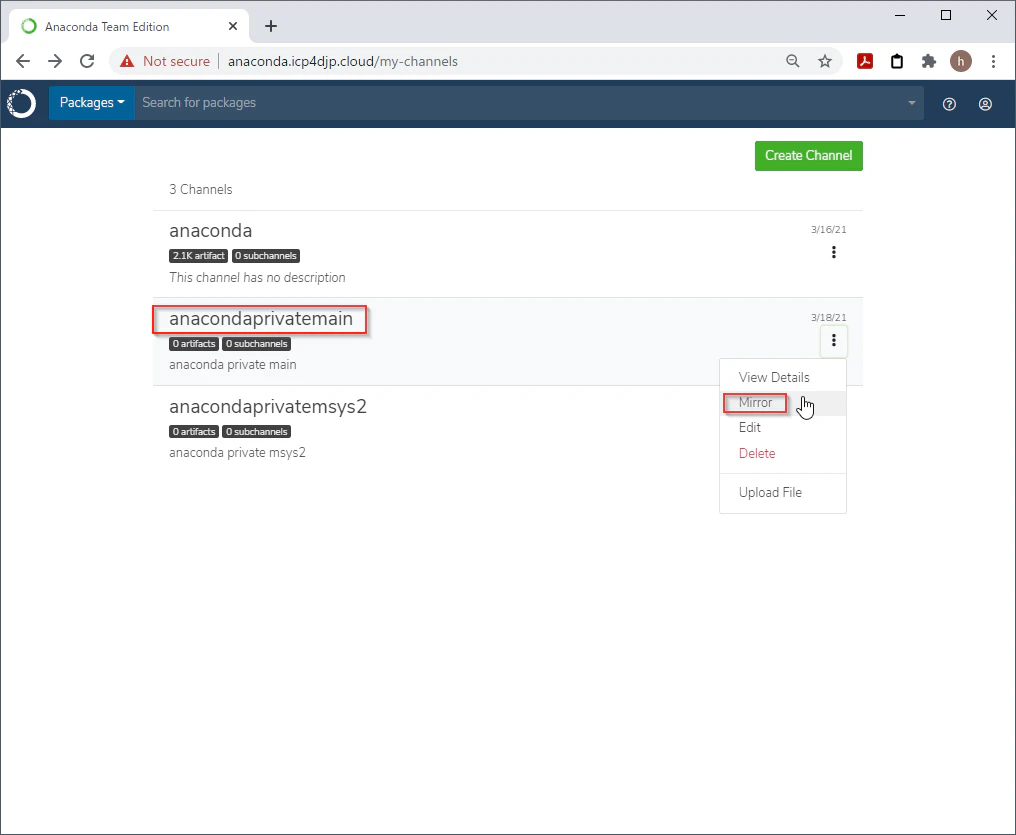Open the Adobe Acrobat extension icon
The image size is (1016, 835).
click(865, 61)
